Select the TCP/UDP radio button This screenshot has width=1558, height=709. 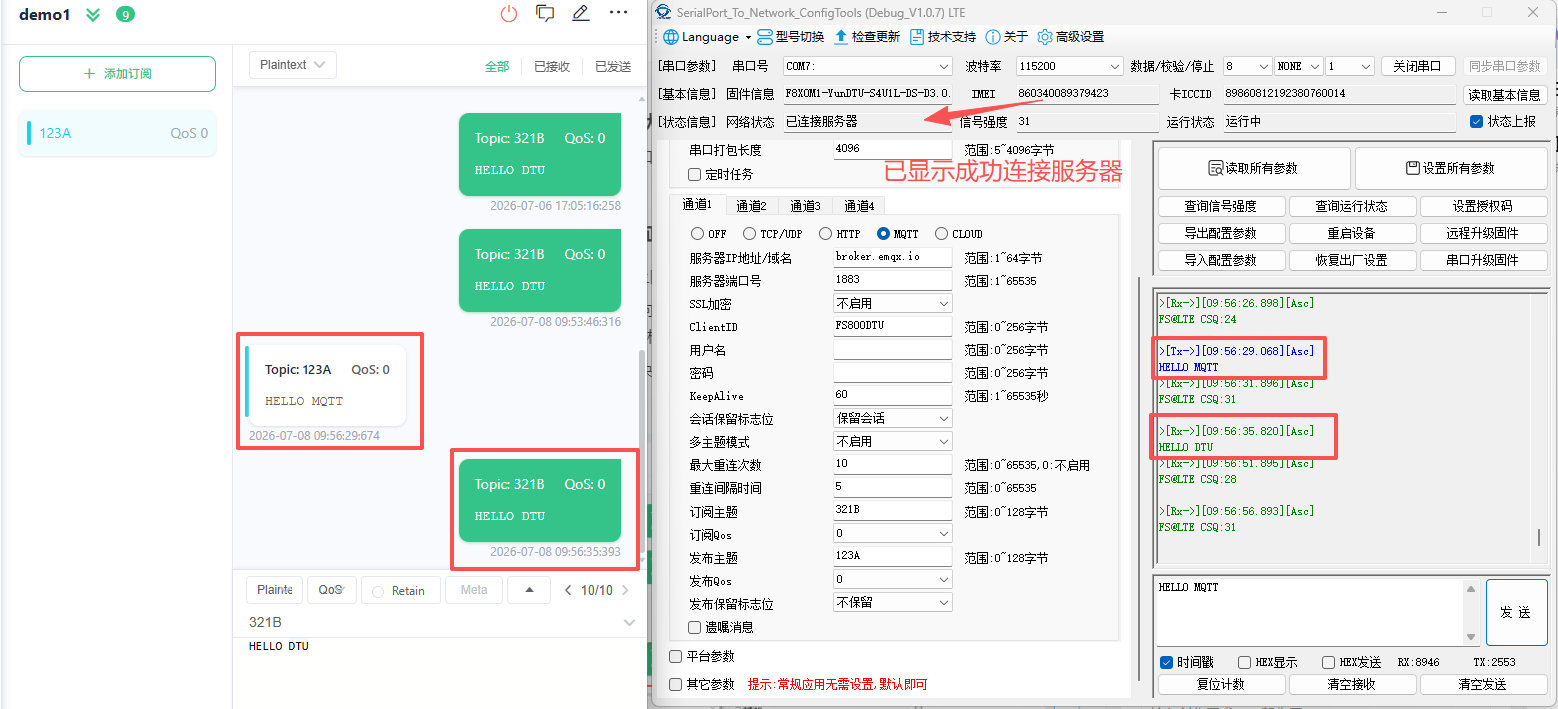(x=751, y=234)
